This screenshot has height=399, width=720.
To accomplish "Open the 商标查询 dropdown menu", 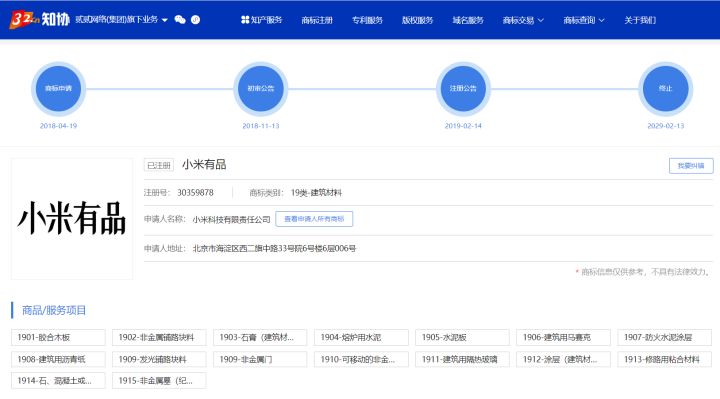I will 584,20.
